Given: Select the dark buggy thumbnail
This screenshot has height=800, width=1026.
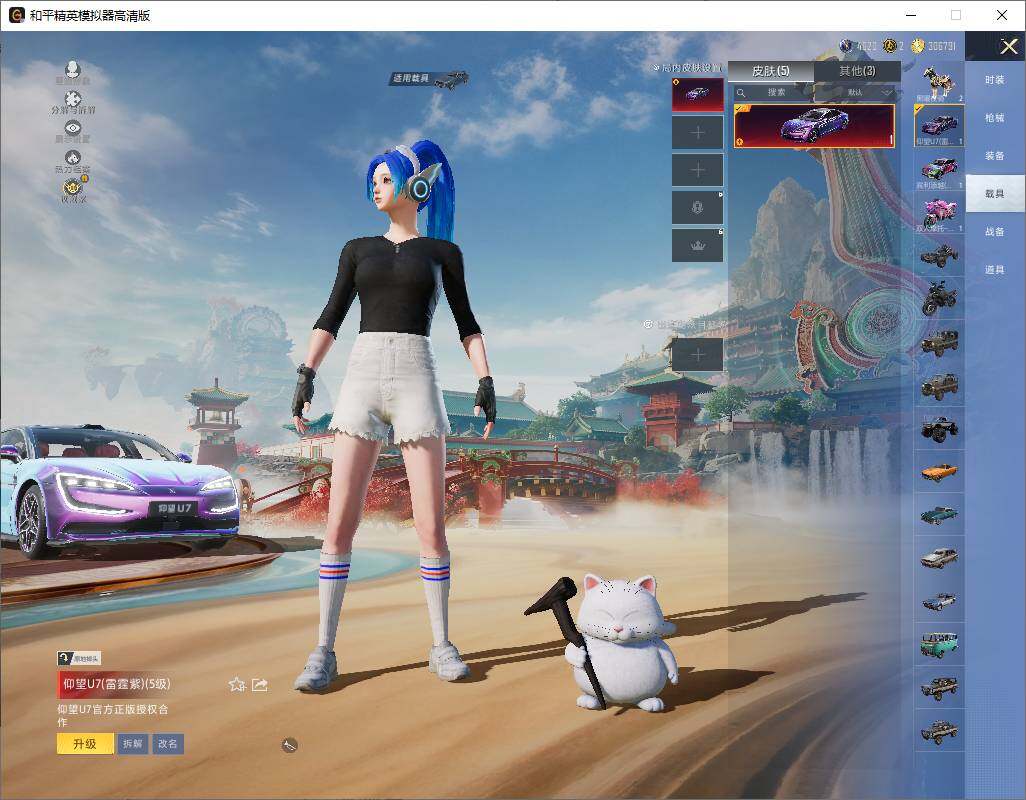Looking at the screenshot, I should coord(939,256).
